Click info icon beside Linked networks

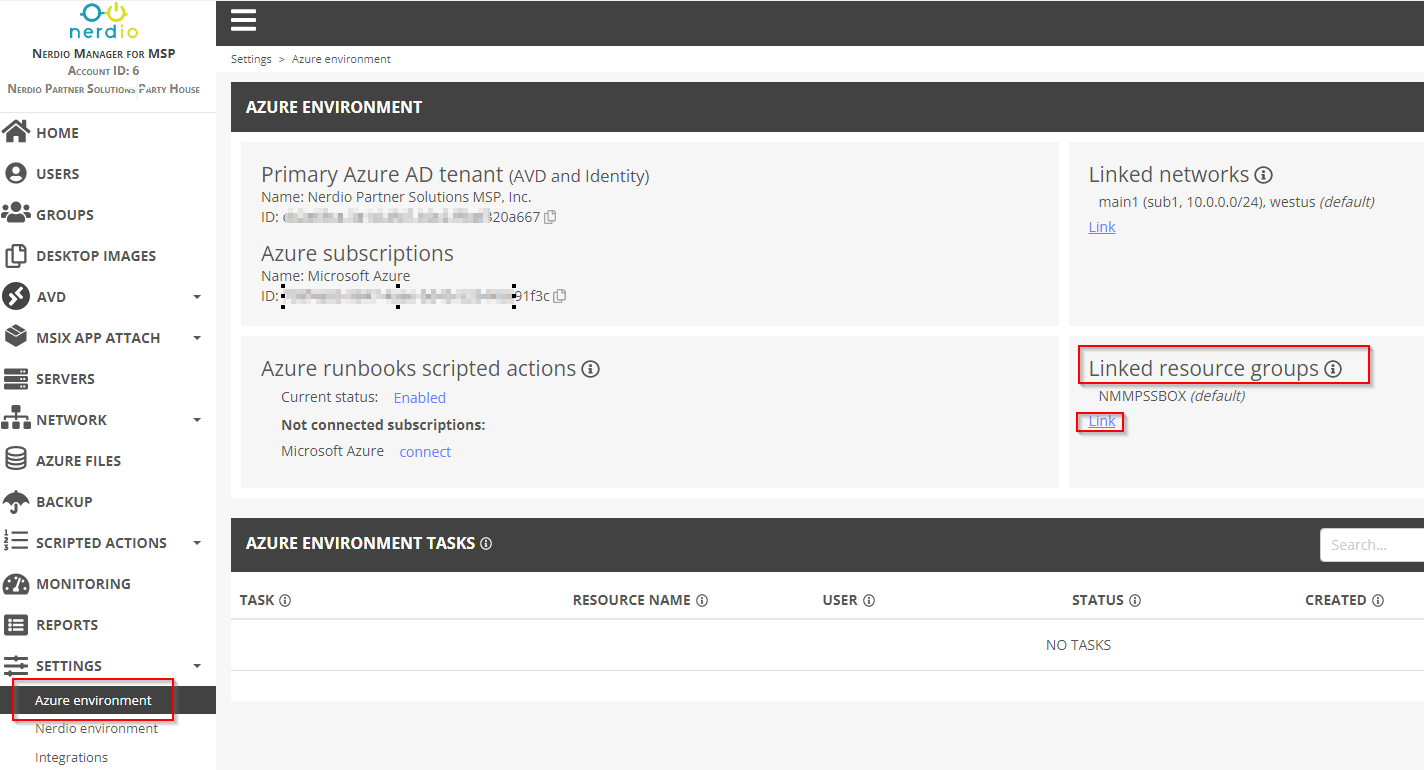pyautogui.click(x=1263, y=175)
